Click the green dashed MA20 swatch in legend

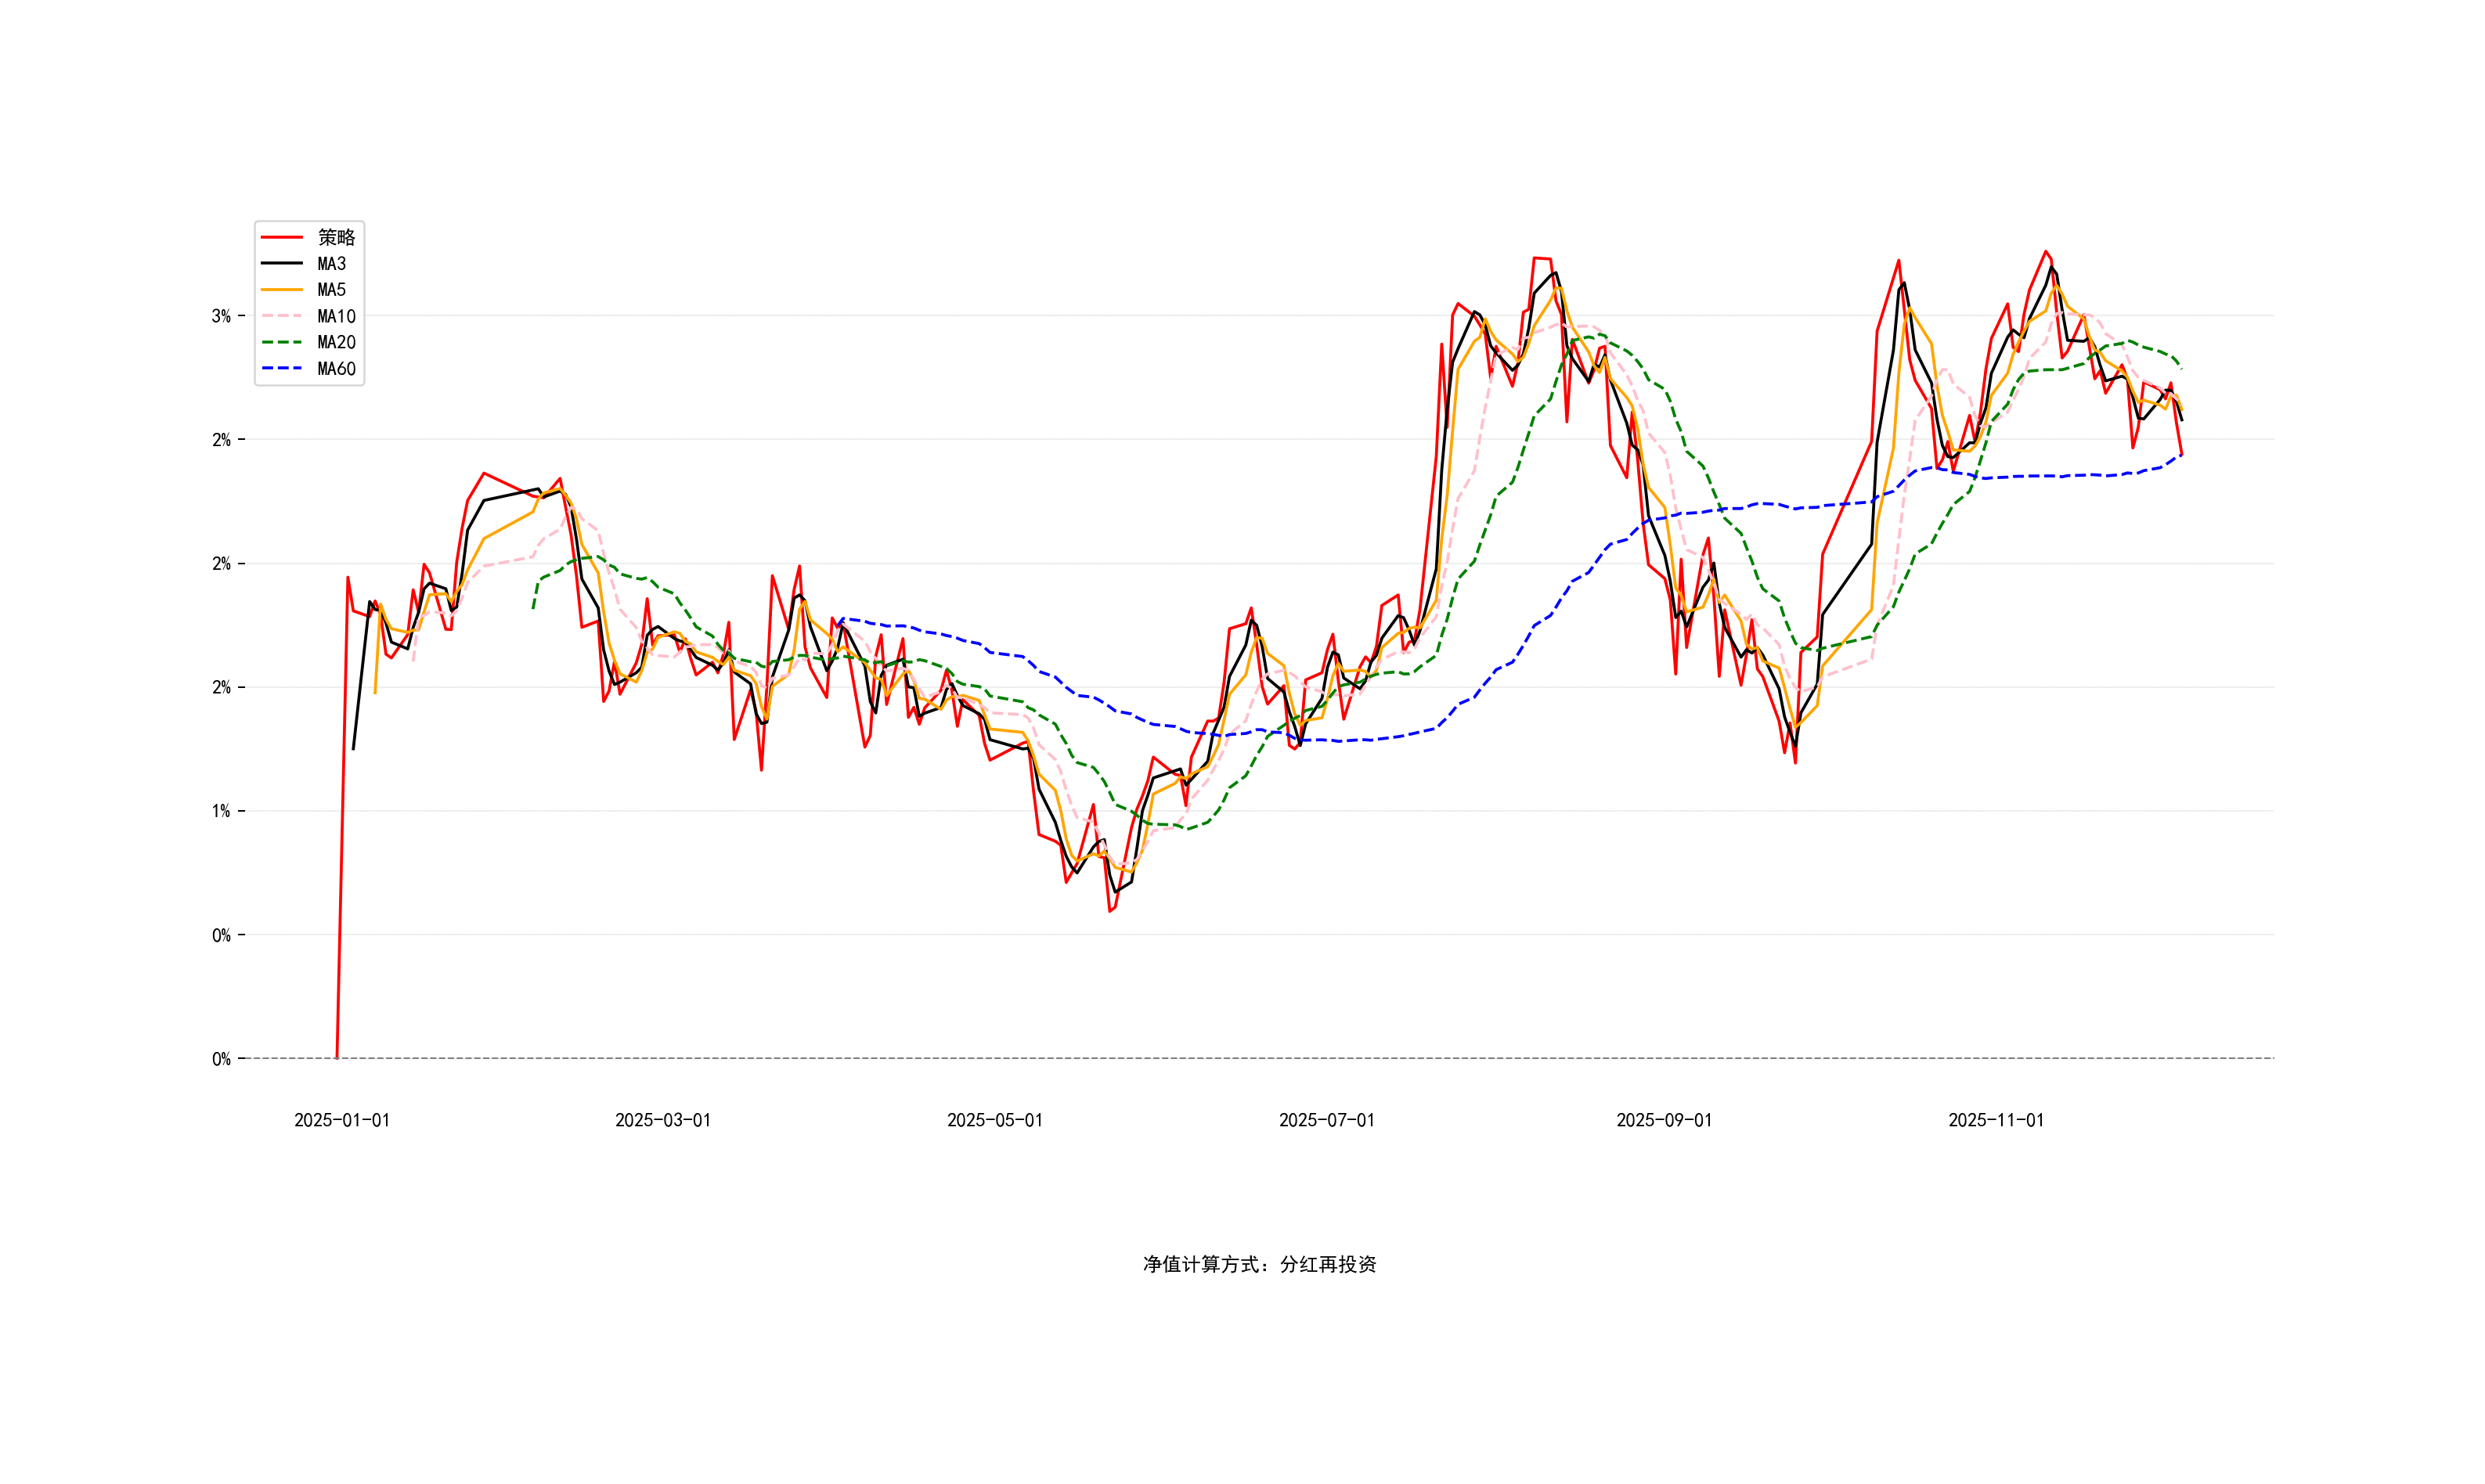281,342
